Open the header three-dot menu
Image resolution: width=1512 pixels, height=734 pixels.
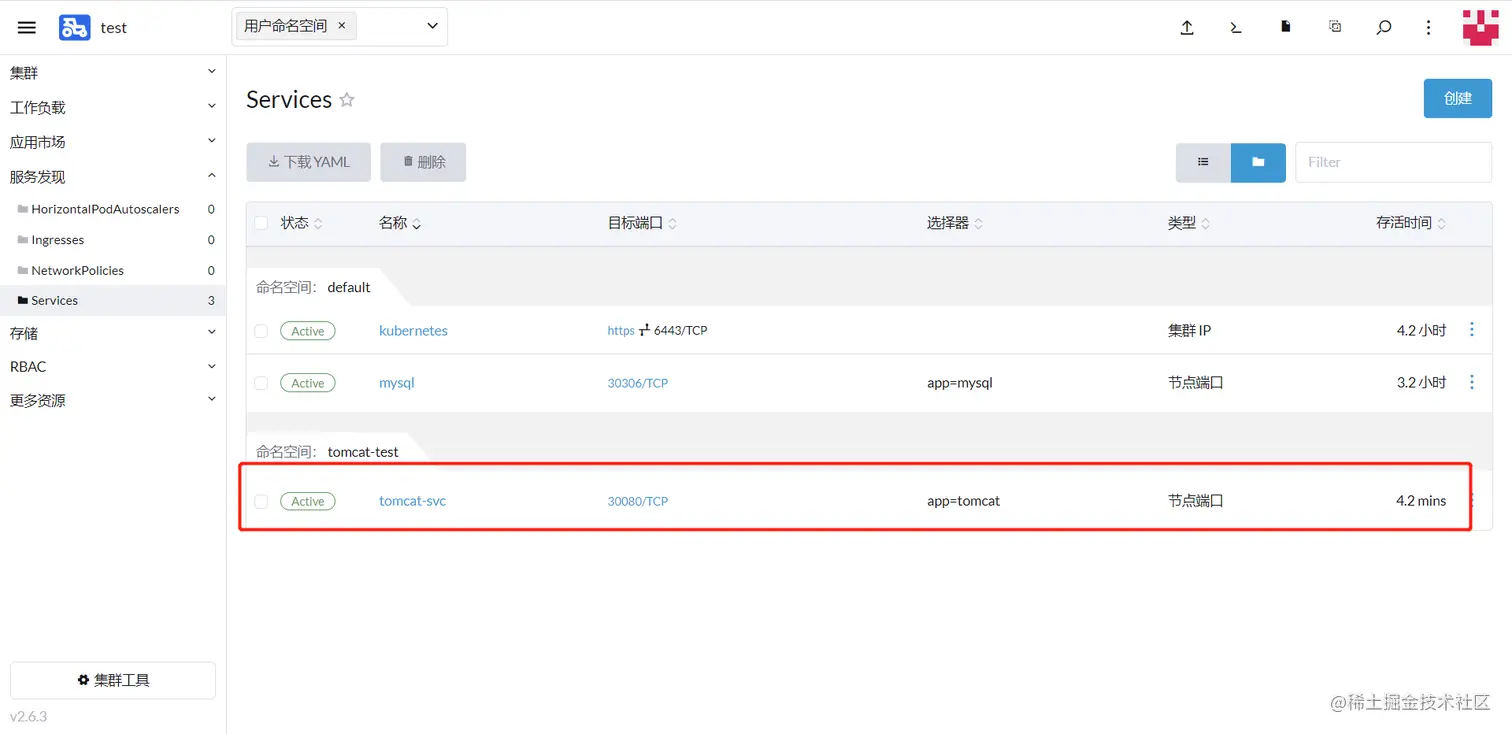[x=1429, y=28]
